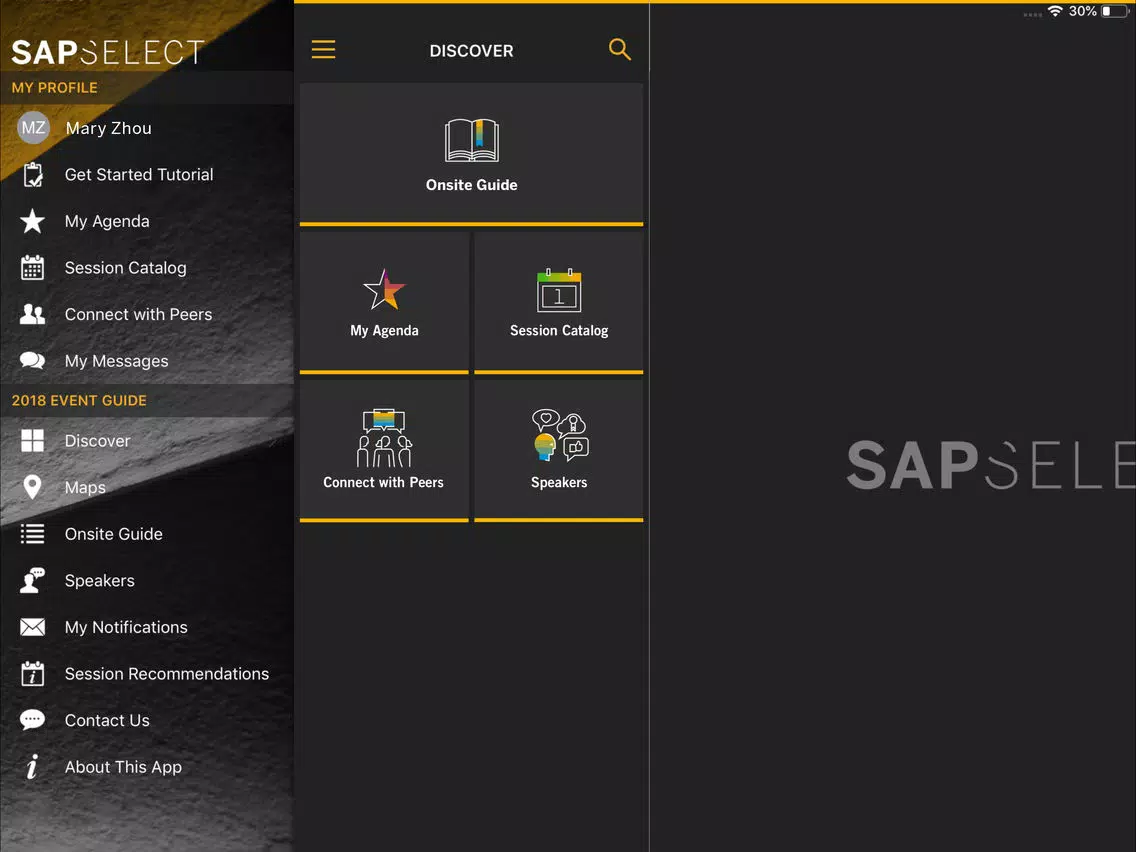Select Session Catalog in the sidebar menu
This screenshot has width=1136, height=852.
(x=147, y=267)
